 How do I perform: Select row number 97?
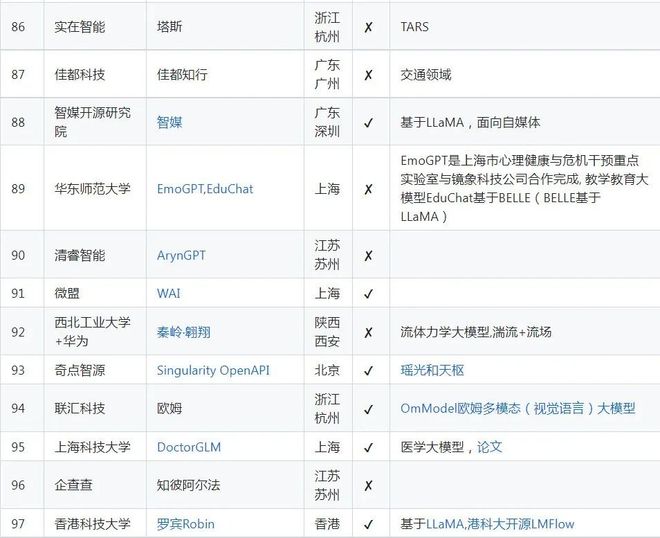tap(18, 524)
